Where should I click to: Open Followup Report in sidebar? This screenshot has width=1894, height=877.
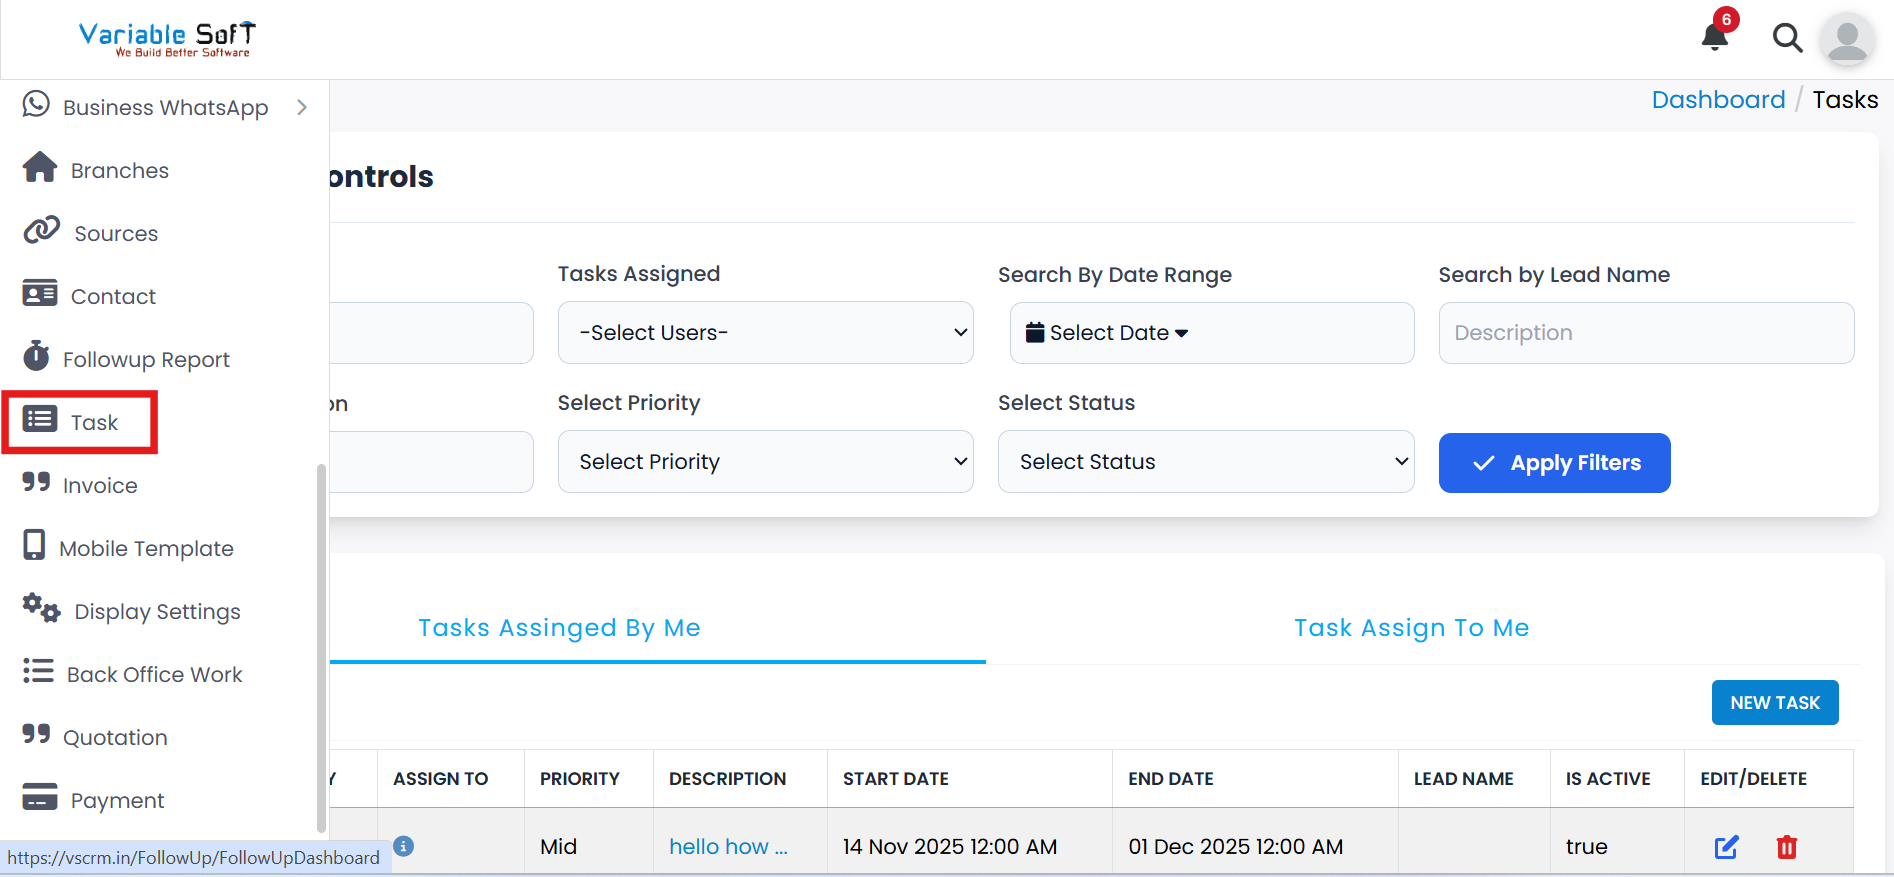(x=146, y=360)
